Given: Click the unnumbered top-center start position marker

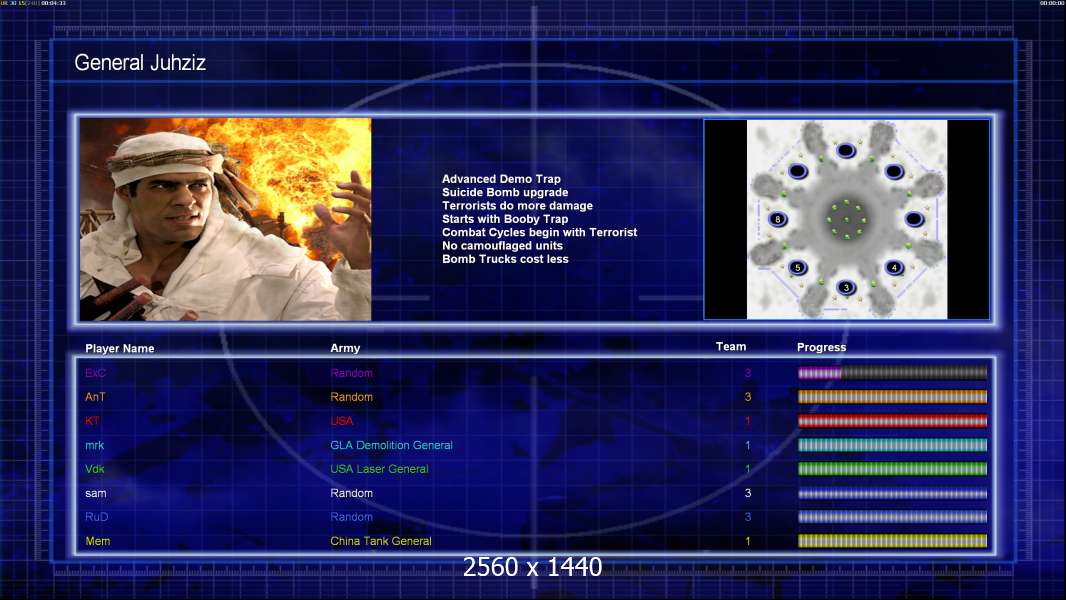Looking at the screenshot, I should (x=846, y=151).
